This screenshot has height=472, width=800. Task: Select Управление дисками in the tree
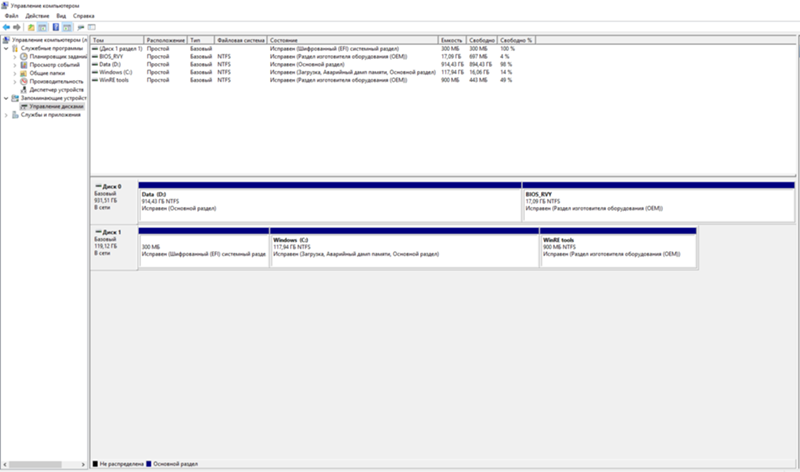(x=56, y=107)
